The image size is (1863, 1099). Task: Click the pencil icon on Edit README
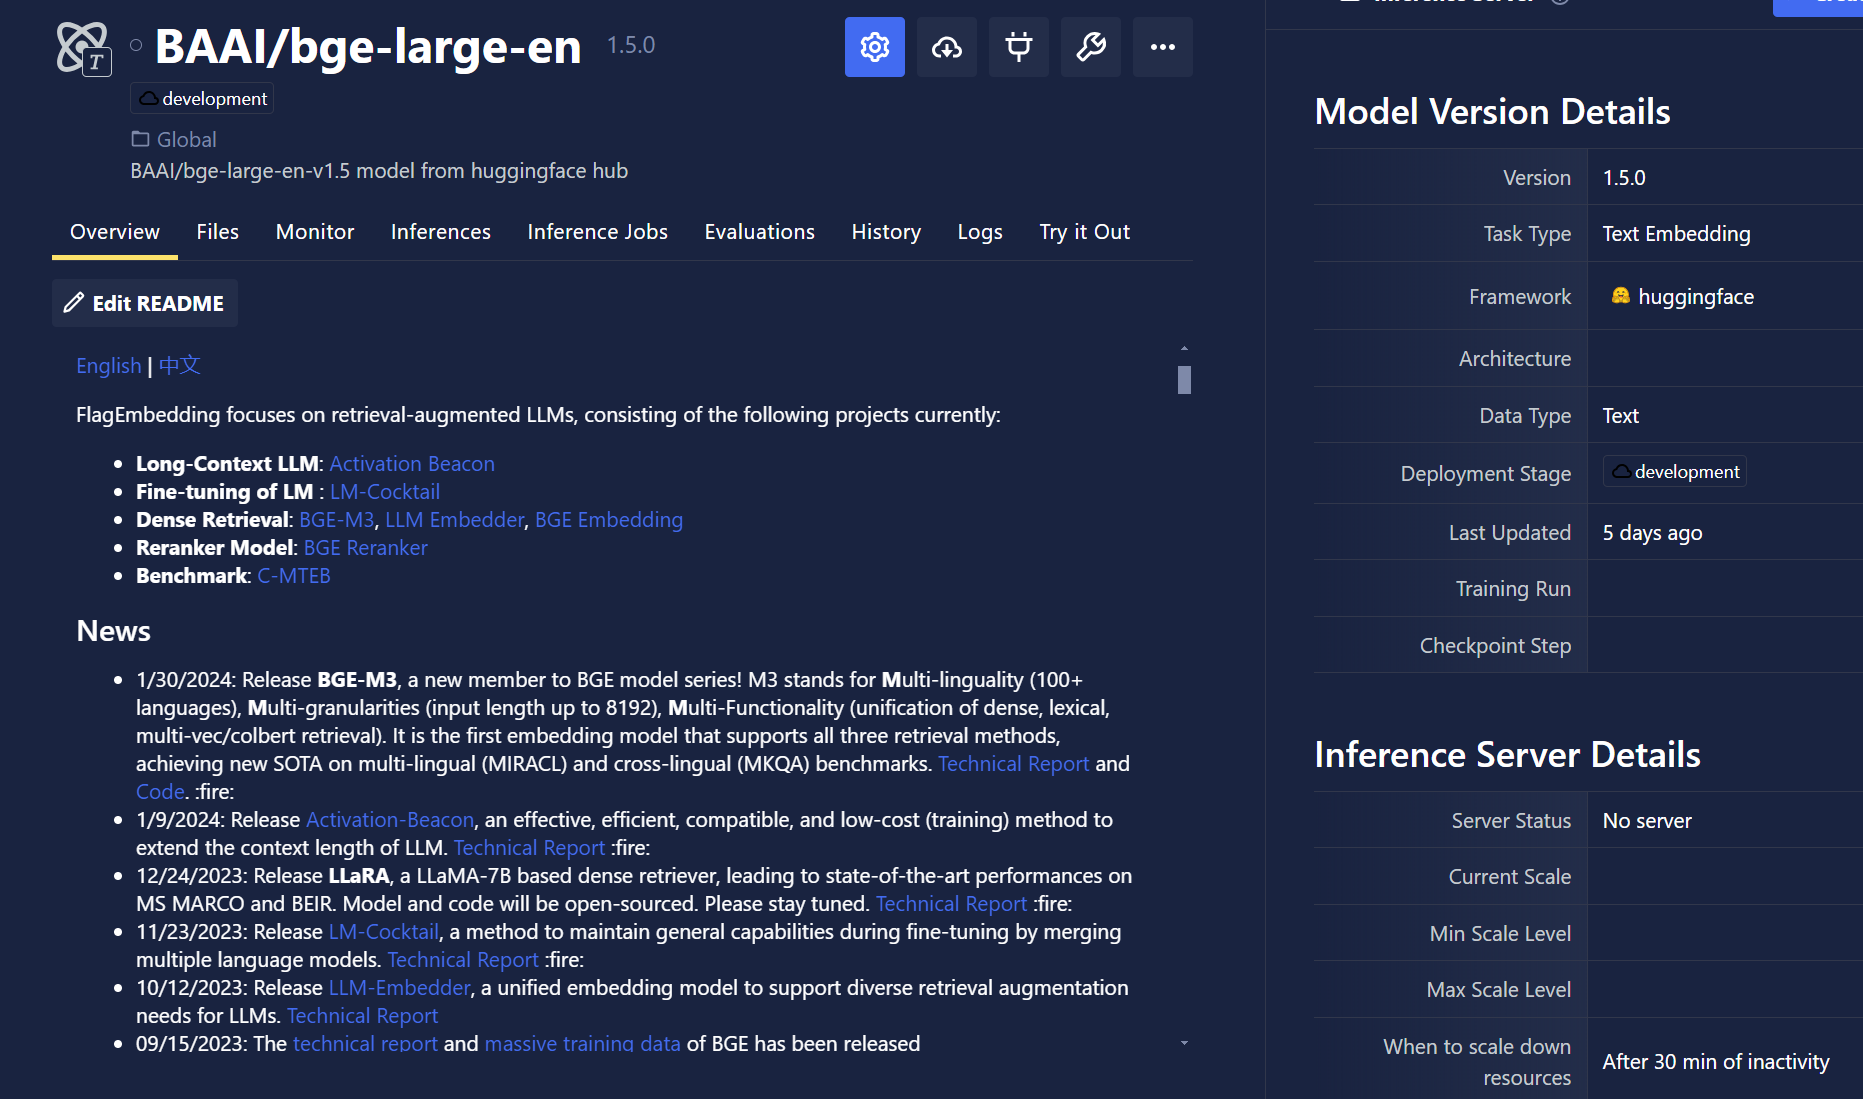pos(74,303)
